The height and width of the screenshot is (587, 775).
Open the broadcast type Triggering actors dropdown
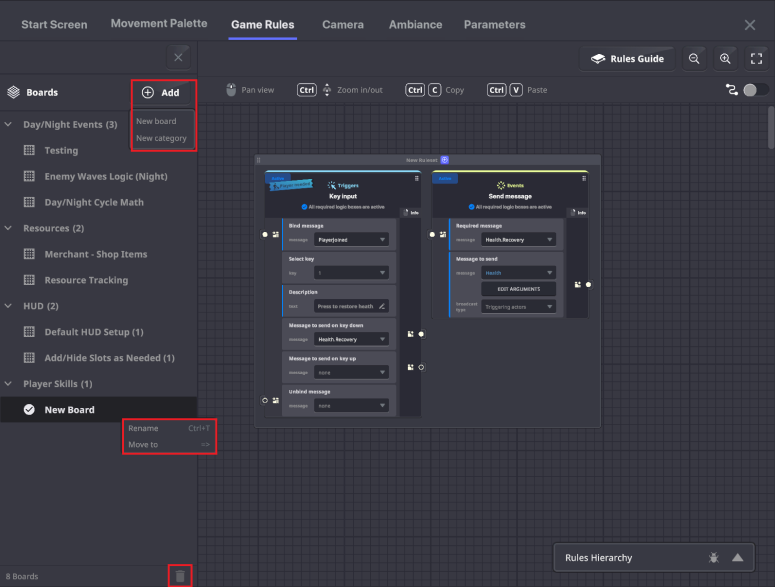(518, 307)
